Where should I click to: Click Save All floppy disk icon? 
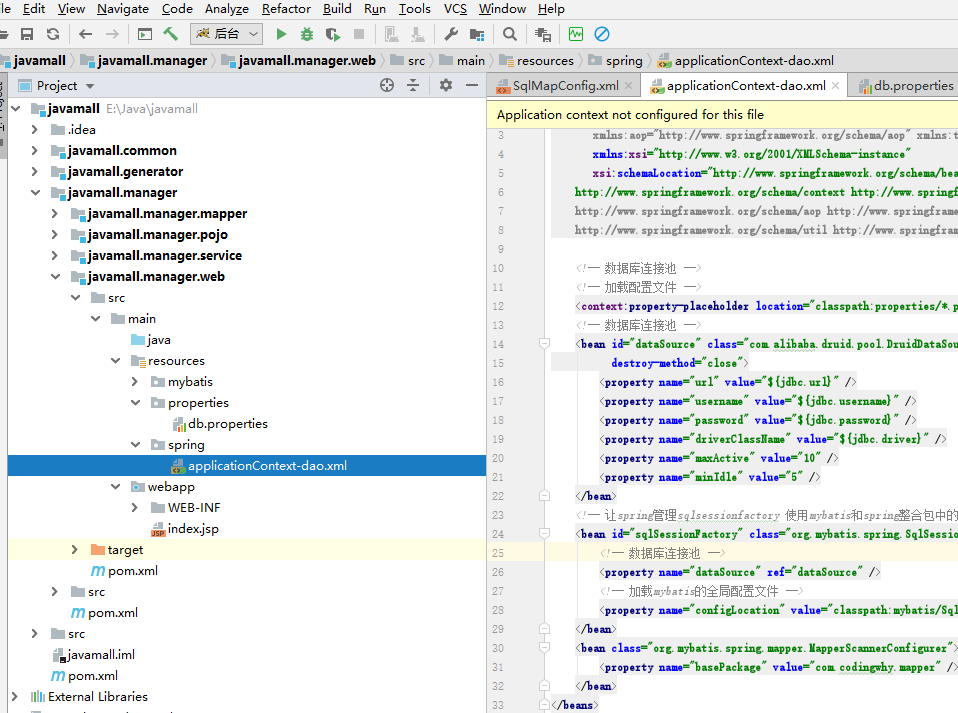[27, 34]
